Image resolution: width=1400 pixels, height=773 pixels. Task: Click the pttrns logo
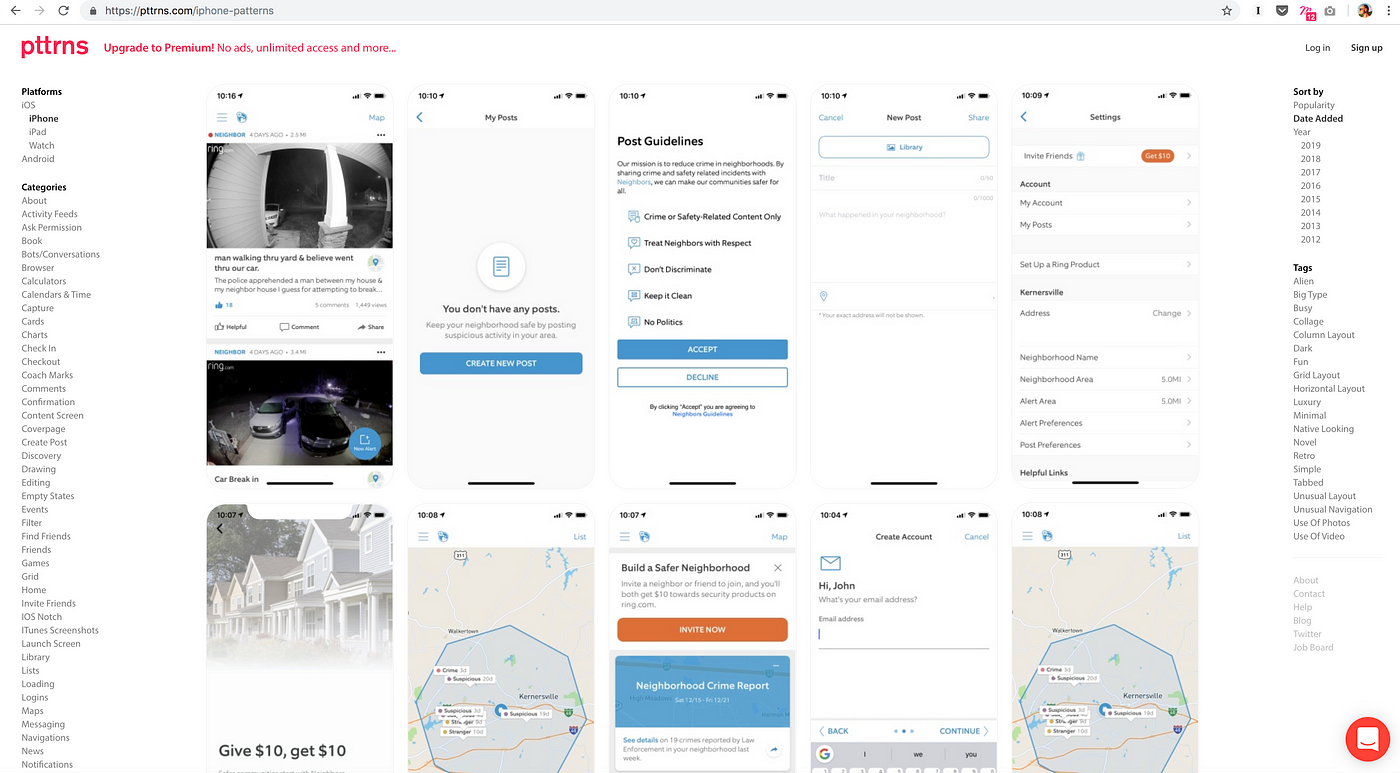(55, 47)
